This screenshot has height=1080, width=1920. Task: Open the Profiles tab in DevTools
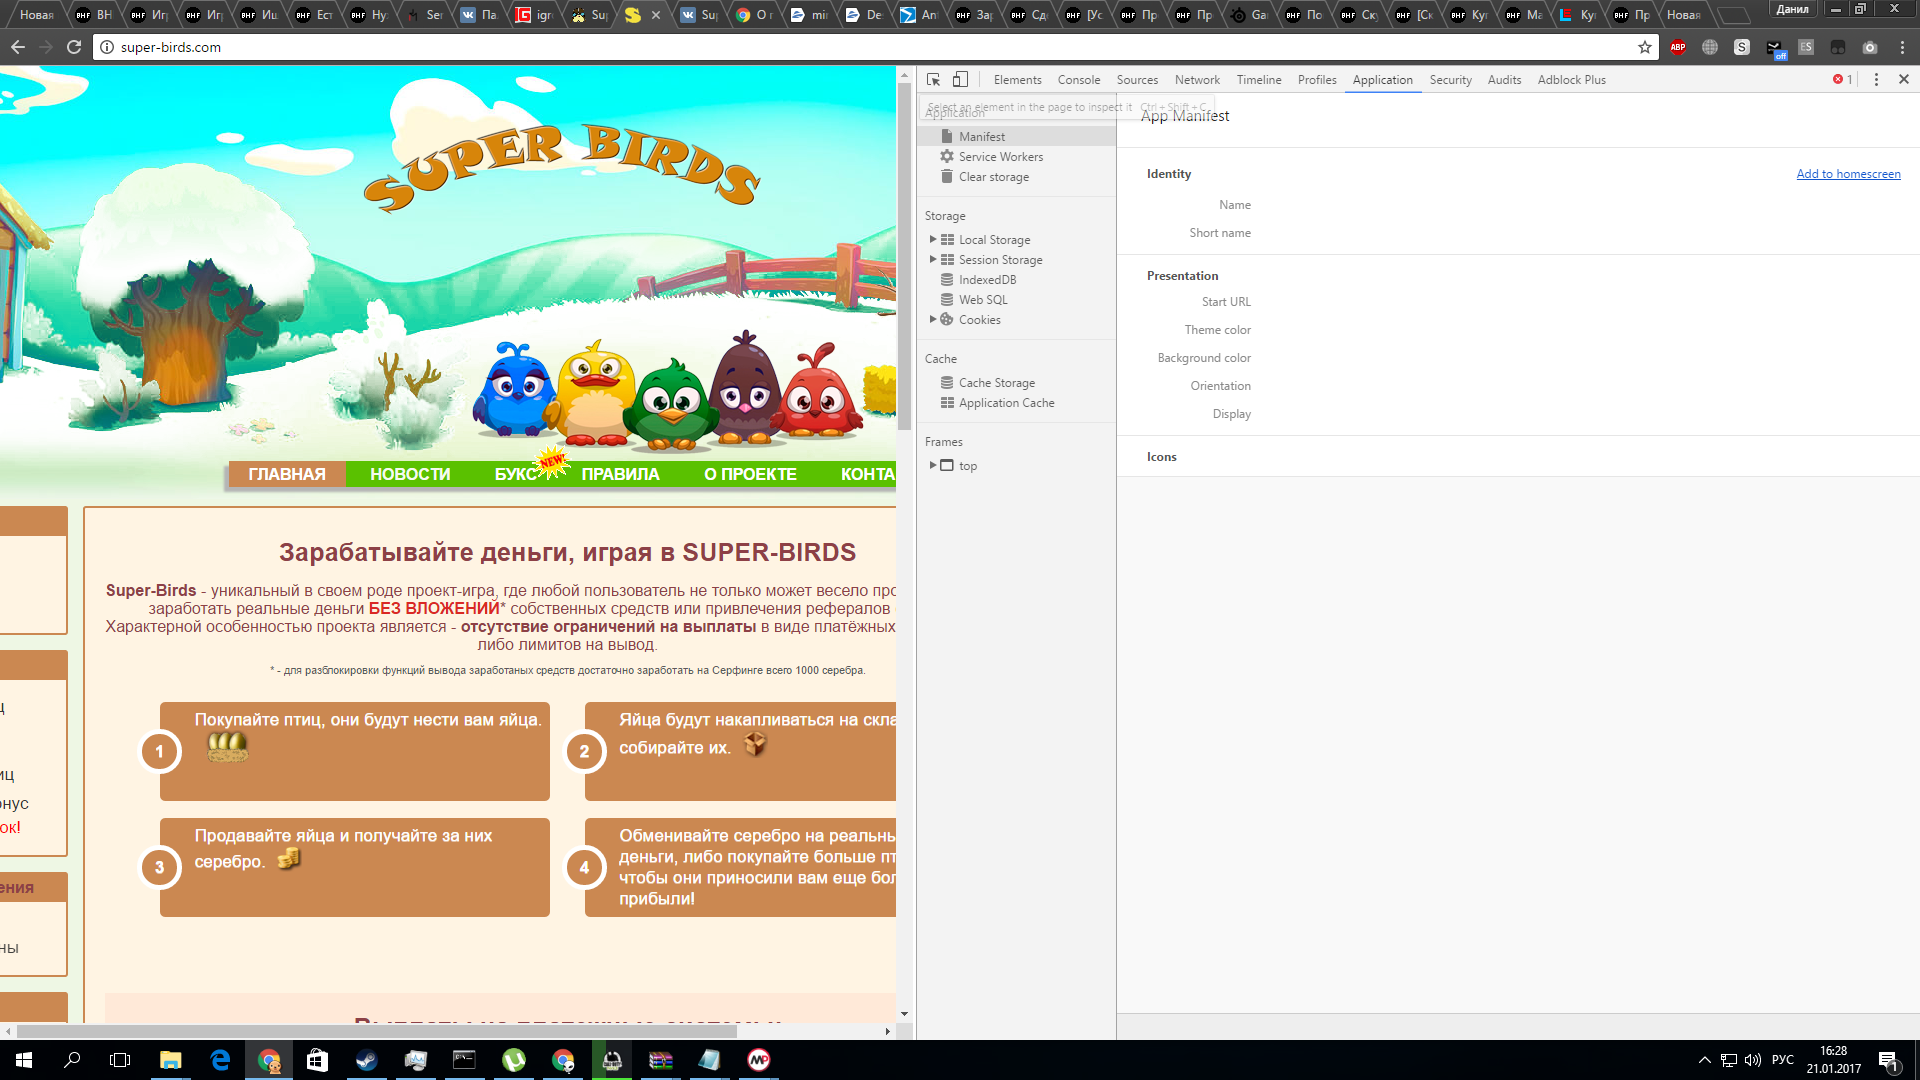tap(1317, 80)
